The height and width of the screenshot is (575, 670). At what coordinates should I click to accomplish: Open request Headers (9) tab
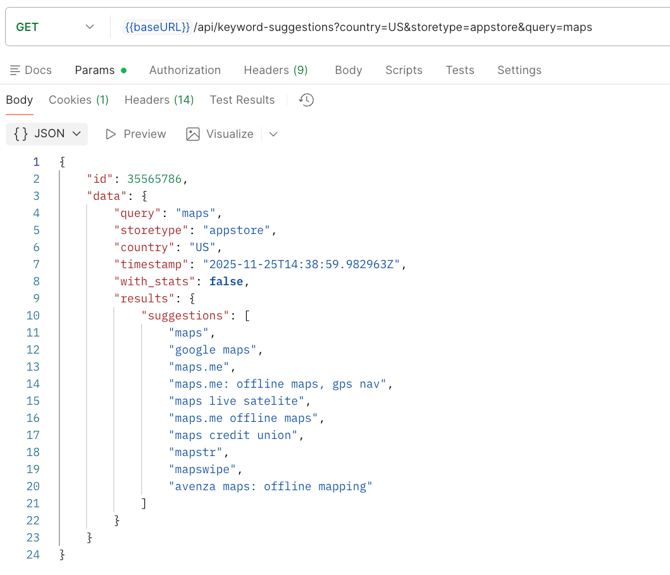click(275, 70)
